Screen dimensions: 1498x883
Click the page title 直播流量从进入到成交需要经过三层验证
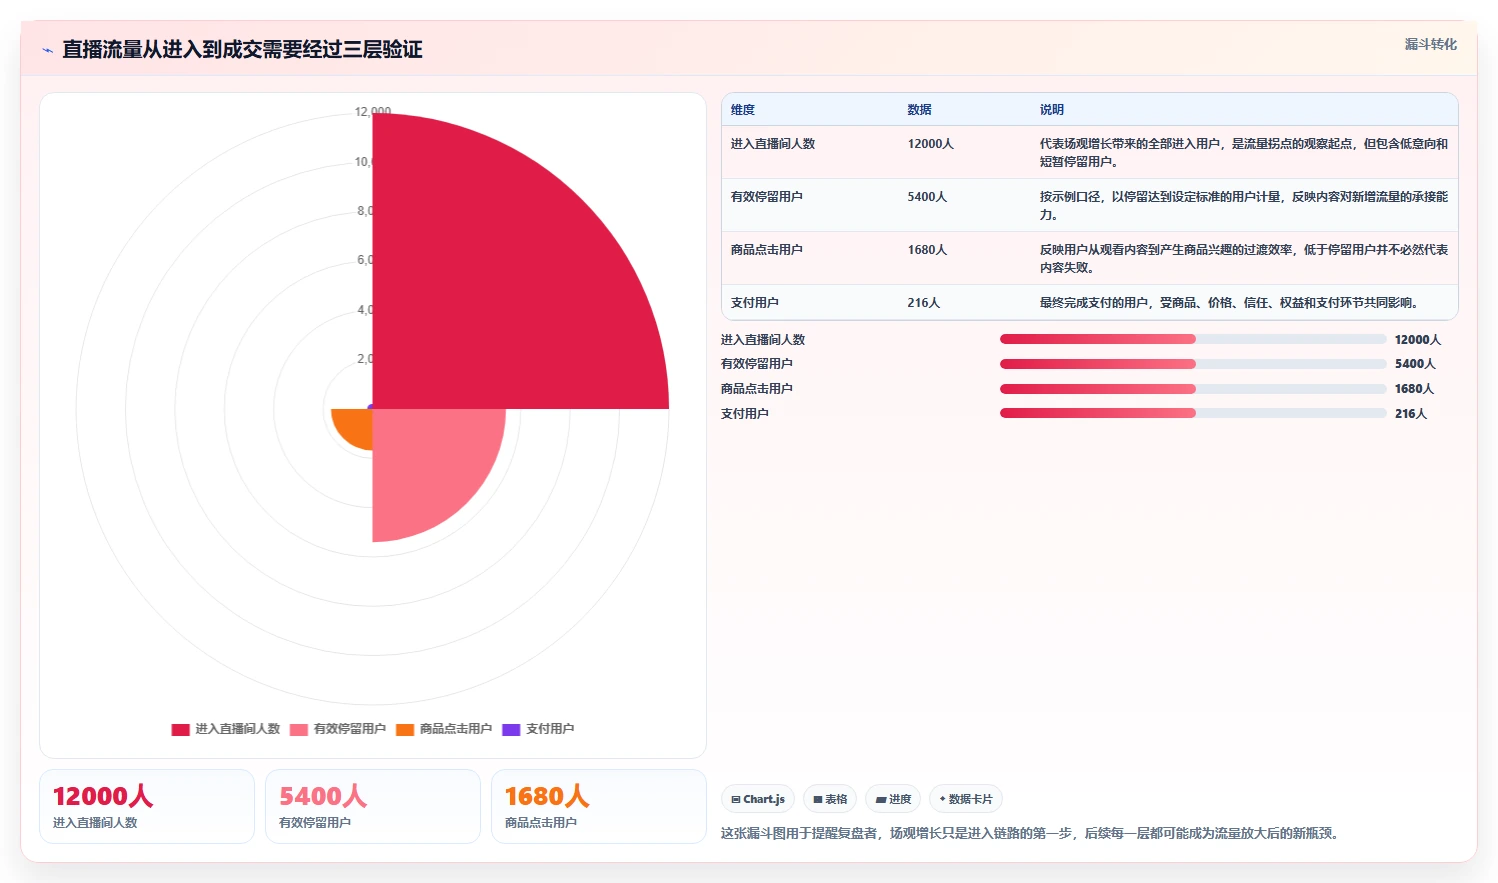click(x=242, y=50)
